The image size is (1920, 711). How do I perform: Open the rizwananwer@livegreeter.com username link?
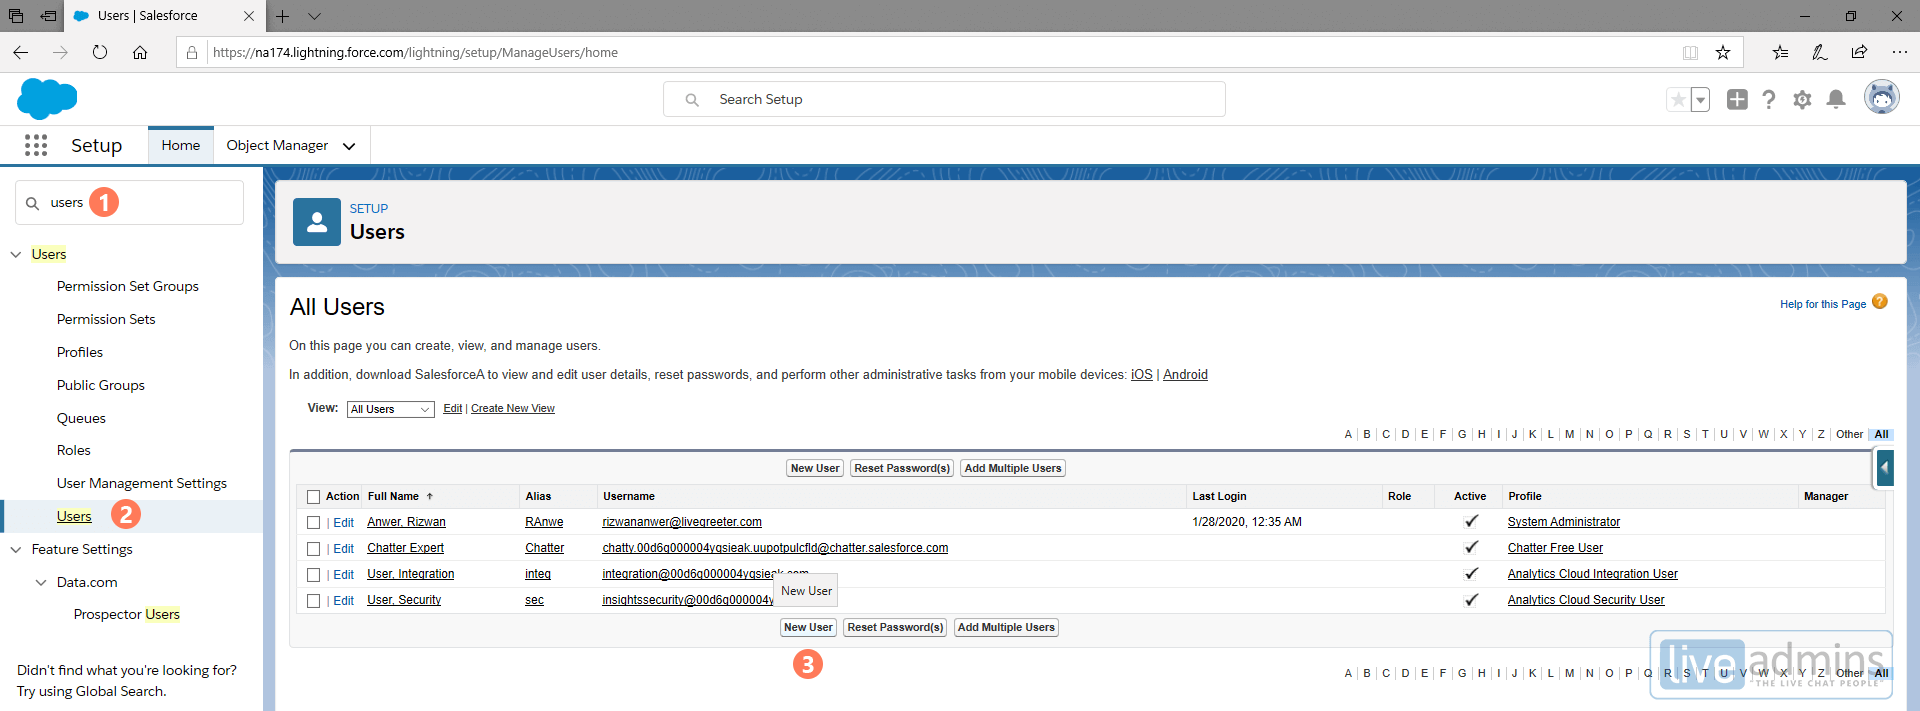coord(682,522)
